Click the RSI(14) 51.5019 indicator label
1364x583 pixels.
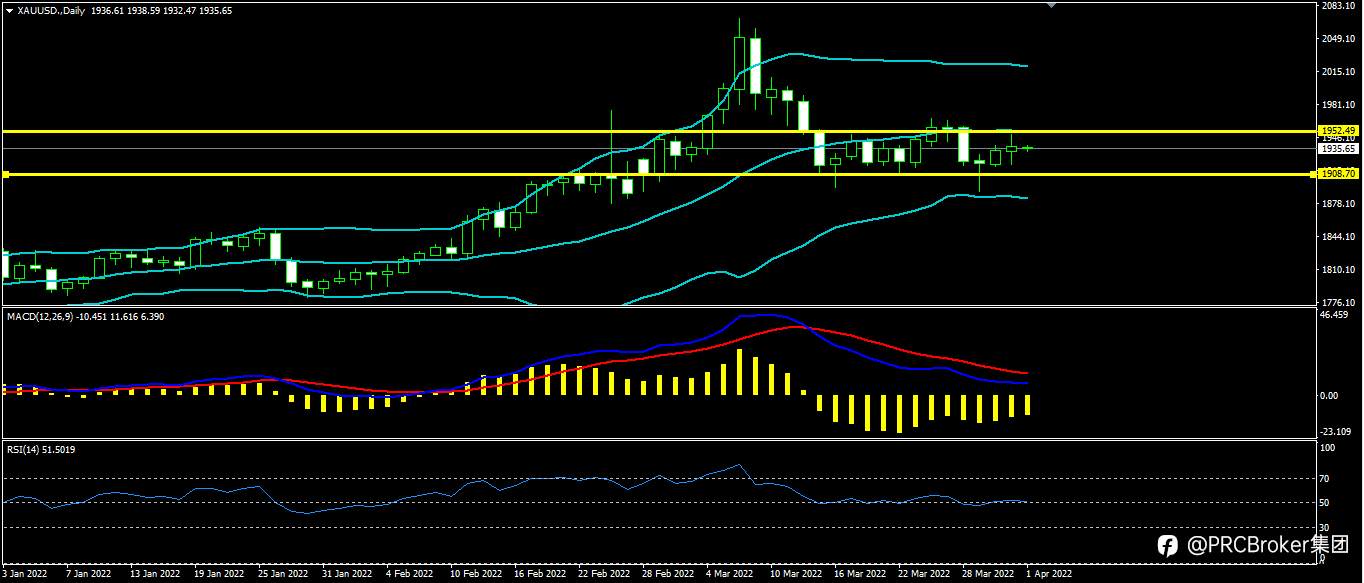(x=41, y=450)
